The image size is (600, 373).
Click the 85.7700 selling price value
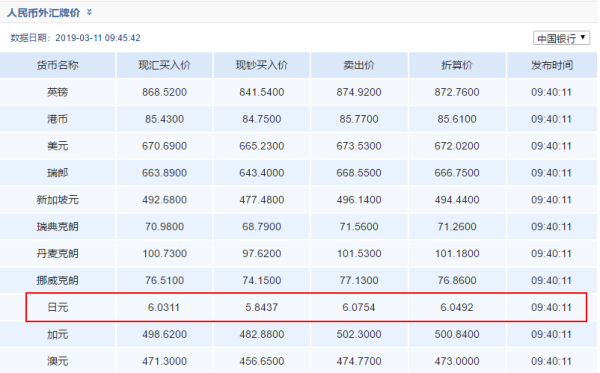tap(359, 119)
